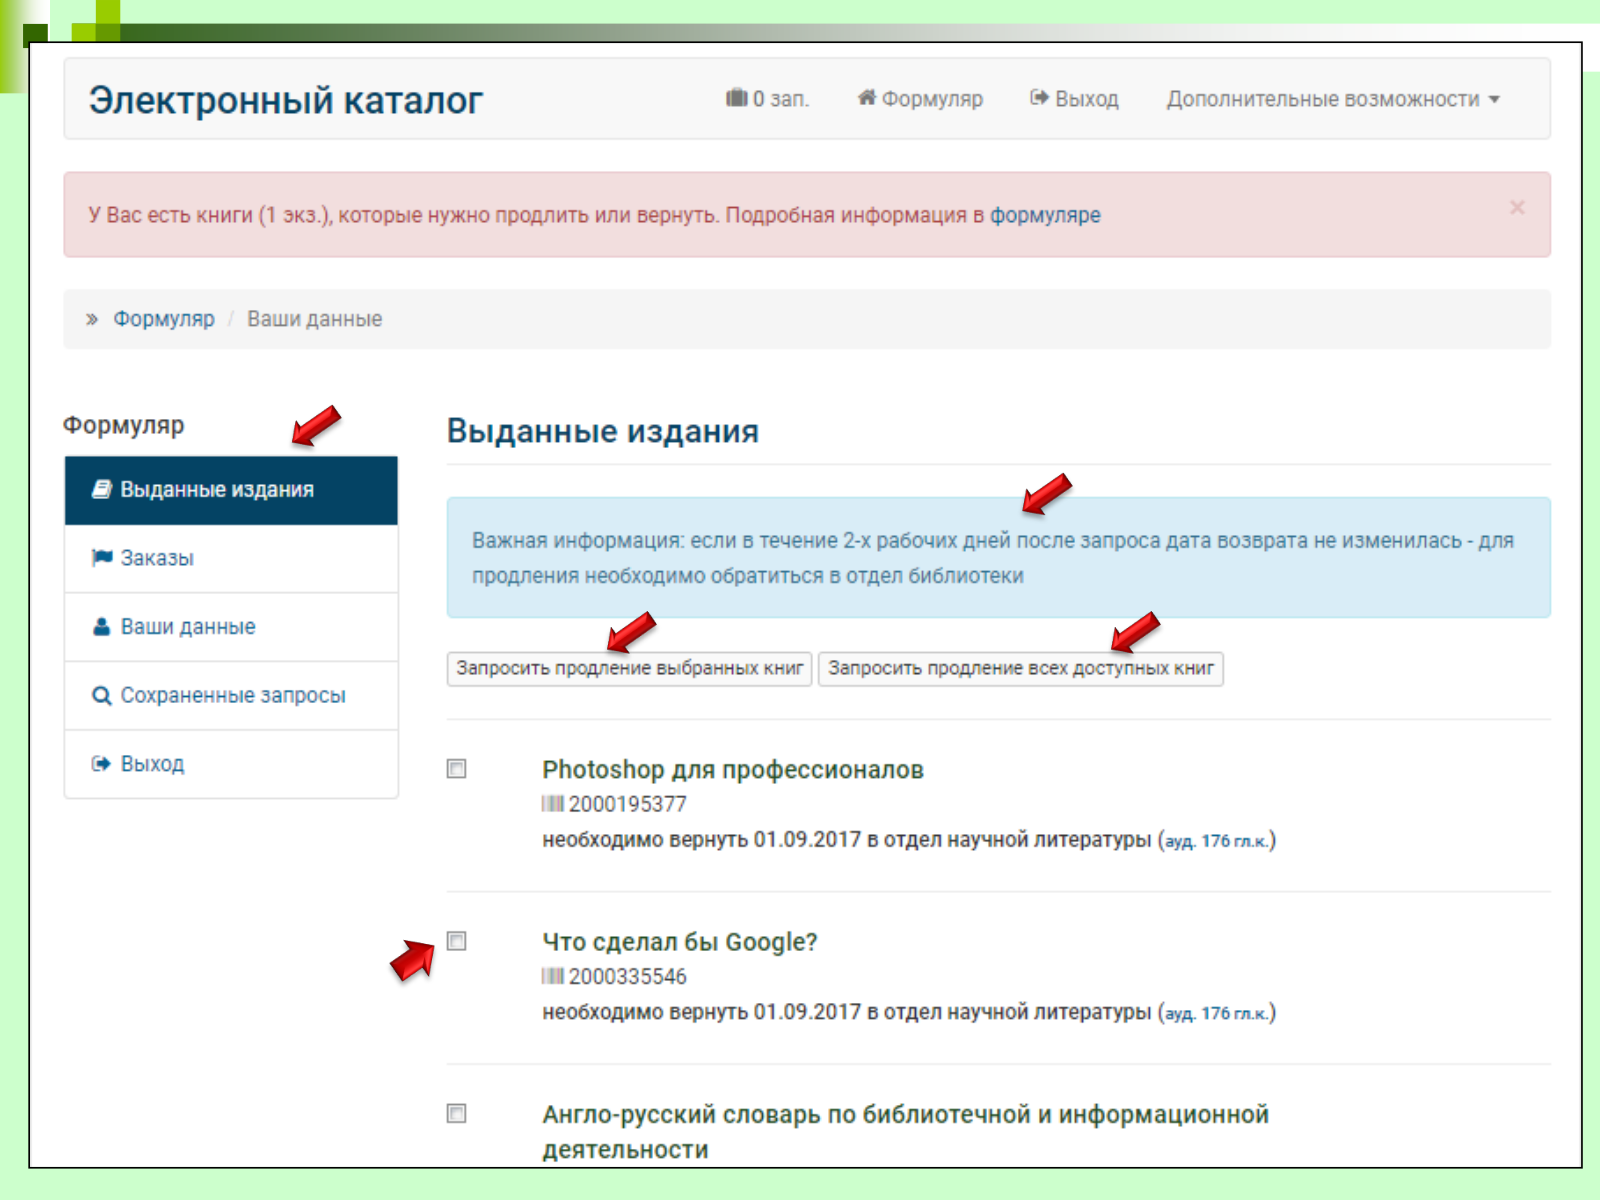This screenshot has height=1200, width=1600.
Task: Tick checkbox for Photoshop для профессионалов
Action: click(456, 769)
